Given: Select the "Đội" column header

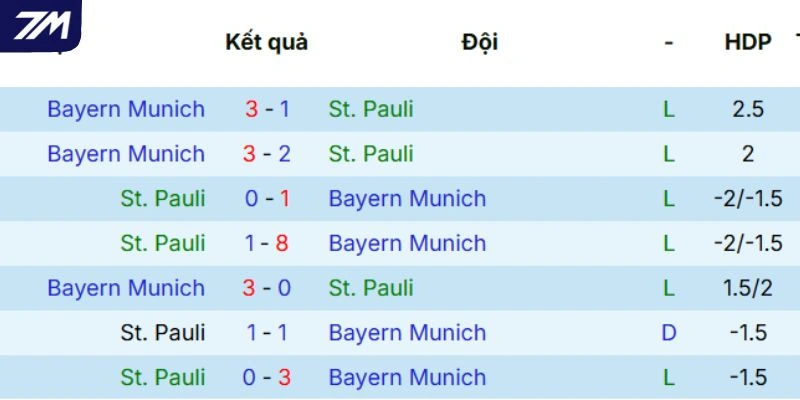Looking at the screenshot, I should [480, 43].
